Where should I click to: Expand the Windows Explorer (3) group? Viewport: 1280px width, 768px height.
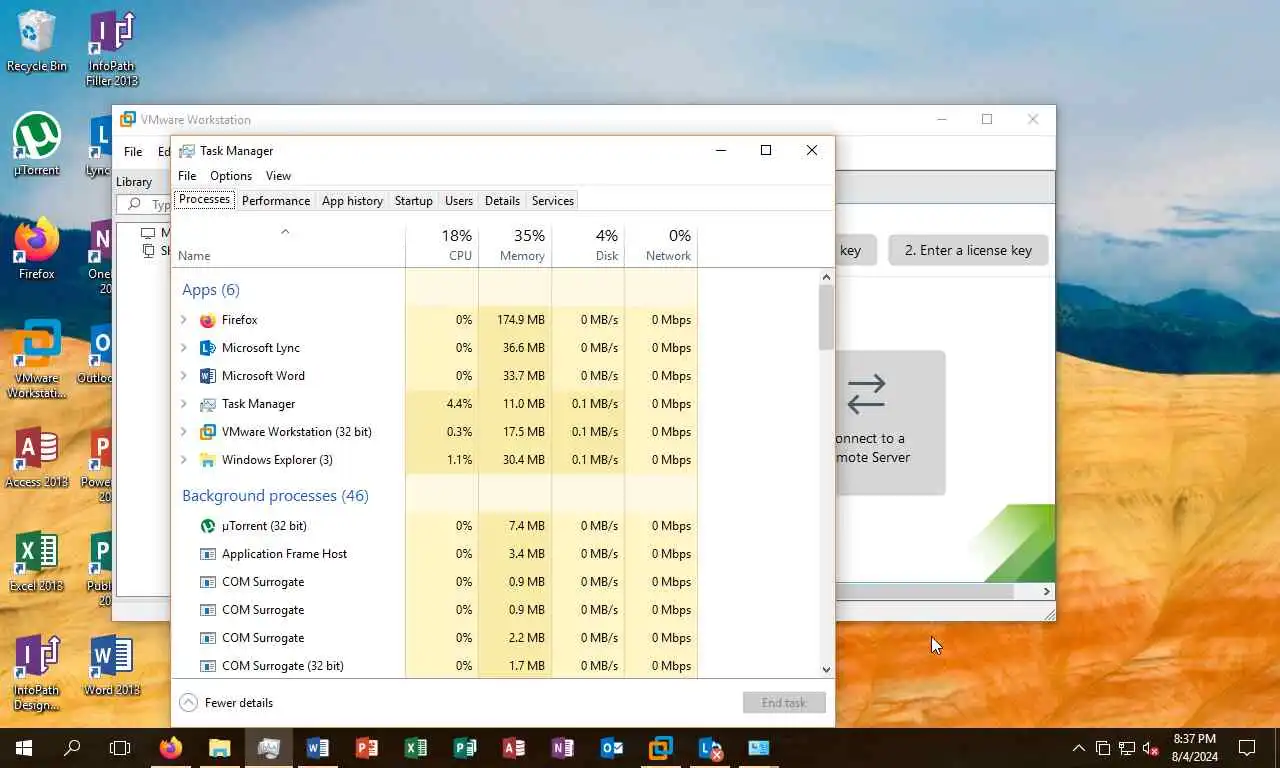tap(184, 460)
